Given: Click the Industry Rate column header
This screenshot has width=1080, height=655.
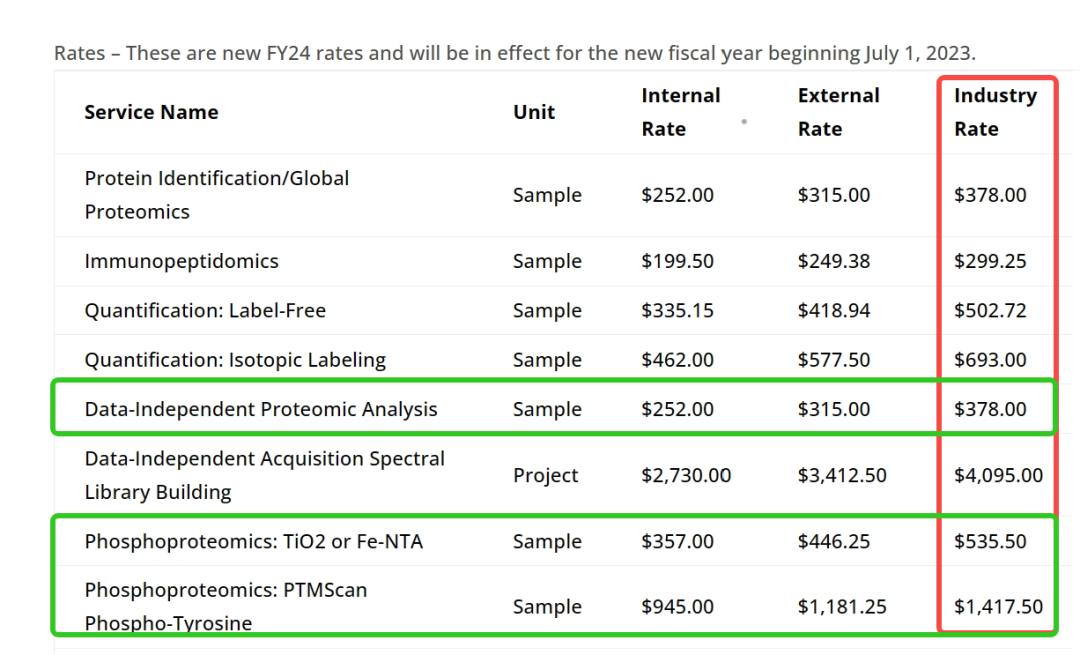Looking at the screenshot, I should tap(995, 112).
